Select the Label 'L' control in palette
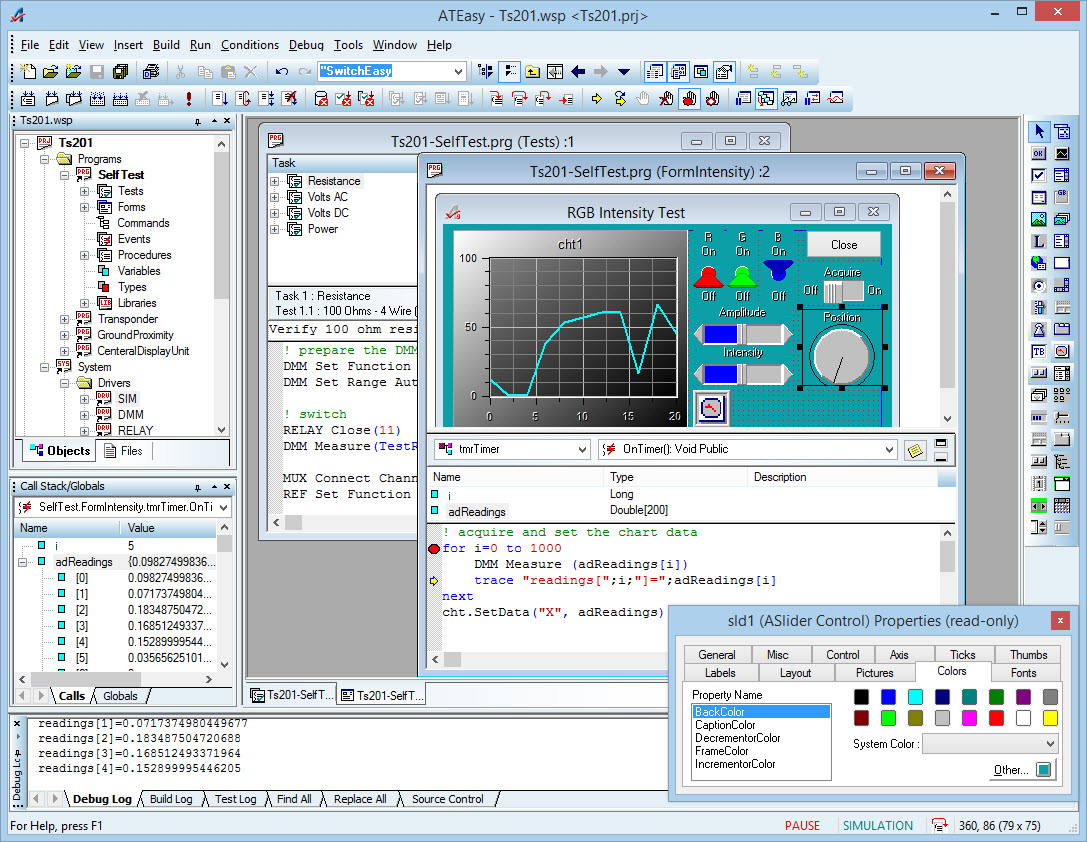Viewport: 1087px width, 842px height. tap(1039, 241)
